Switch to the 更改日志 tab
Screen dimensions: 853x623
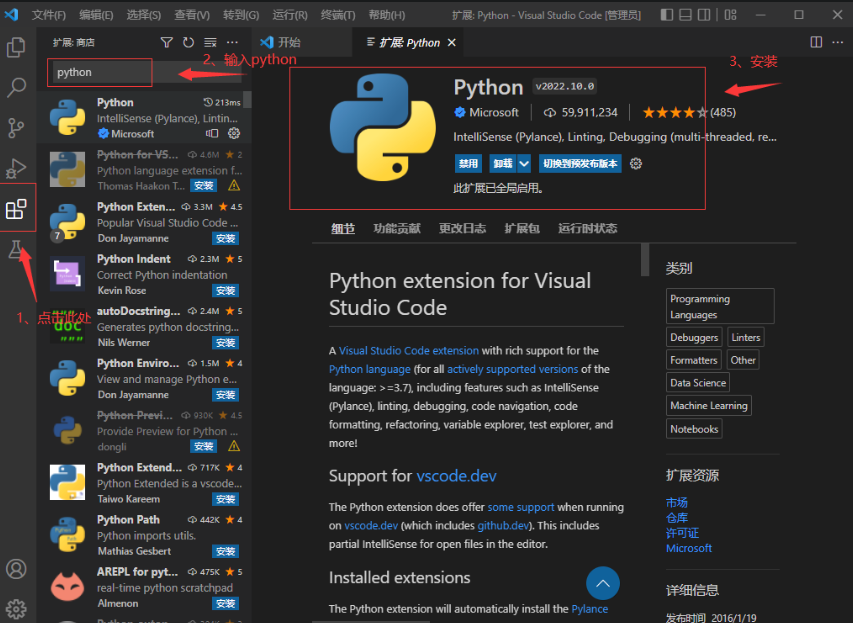pyautogui.click(x=463, y=228)
